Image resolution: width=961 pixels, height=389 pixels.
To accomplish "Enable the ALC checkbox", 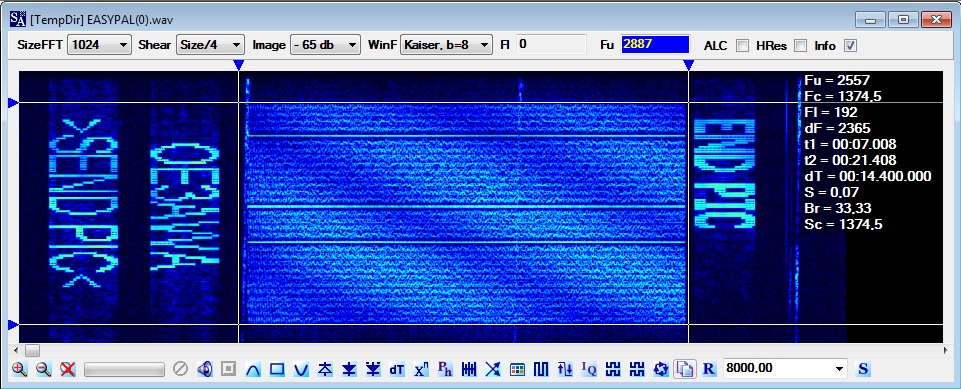I will click(742, 45).
